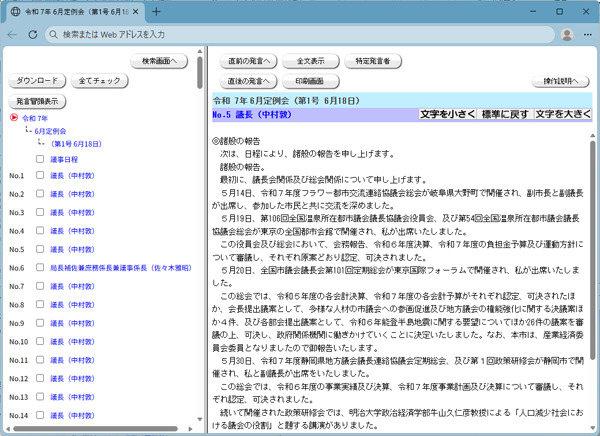Open the browser three-dot menu

click(588, 34)
